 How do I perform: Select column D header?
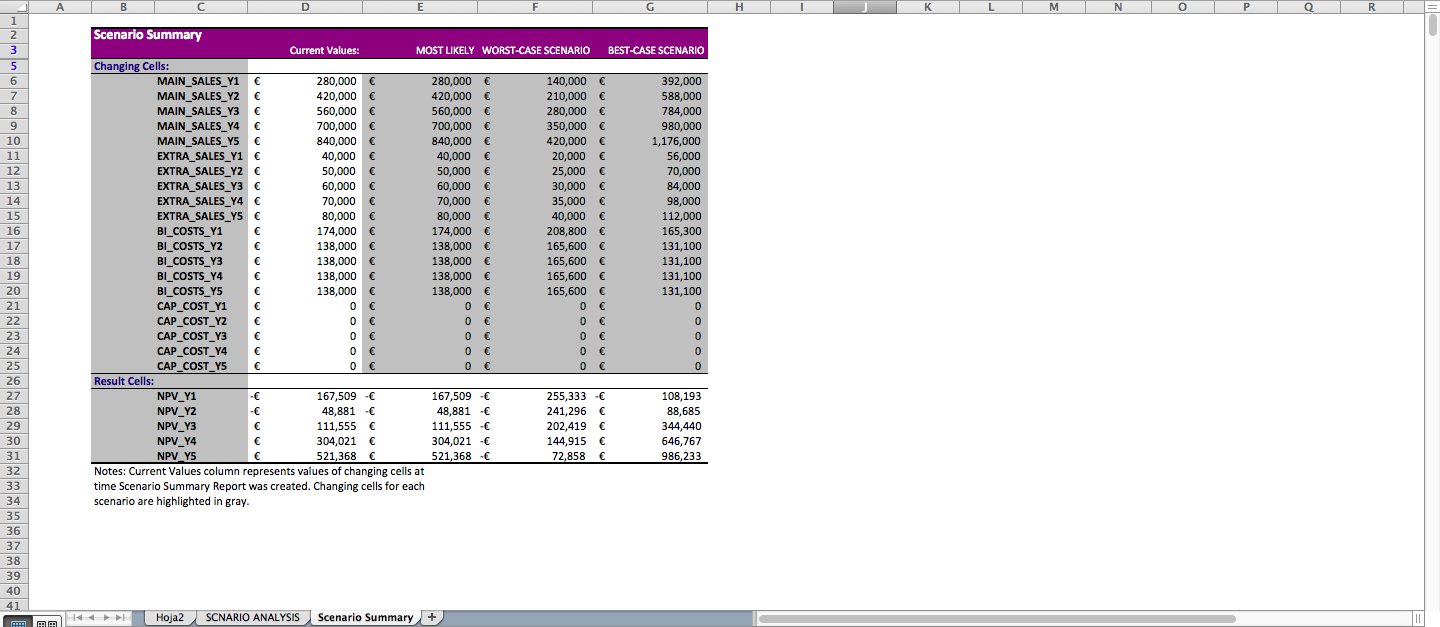point(305,7)
